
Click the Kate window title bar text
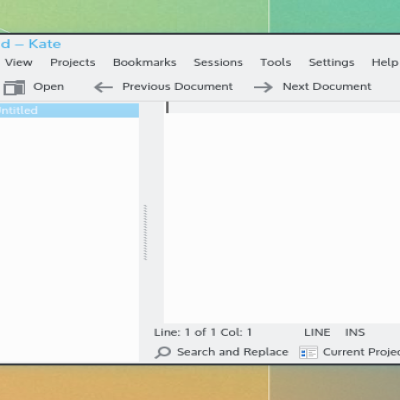31,44
